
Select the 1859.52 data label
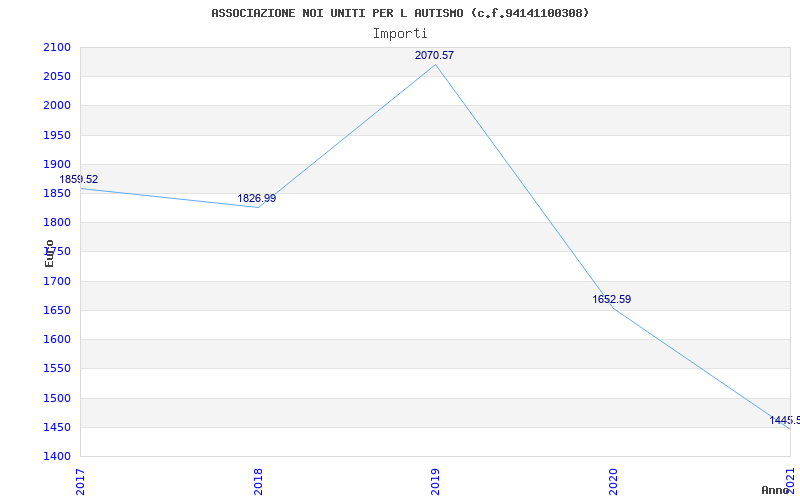click(x=79, y=180)
